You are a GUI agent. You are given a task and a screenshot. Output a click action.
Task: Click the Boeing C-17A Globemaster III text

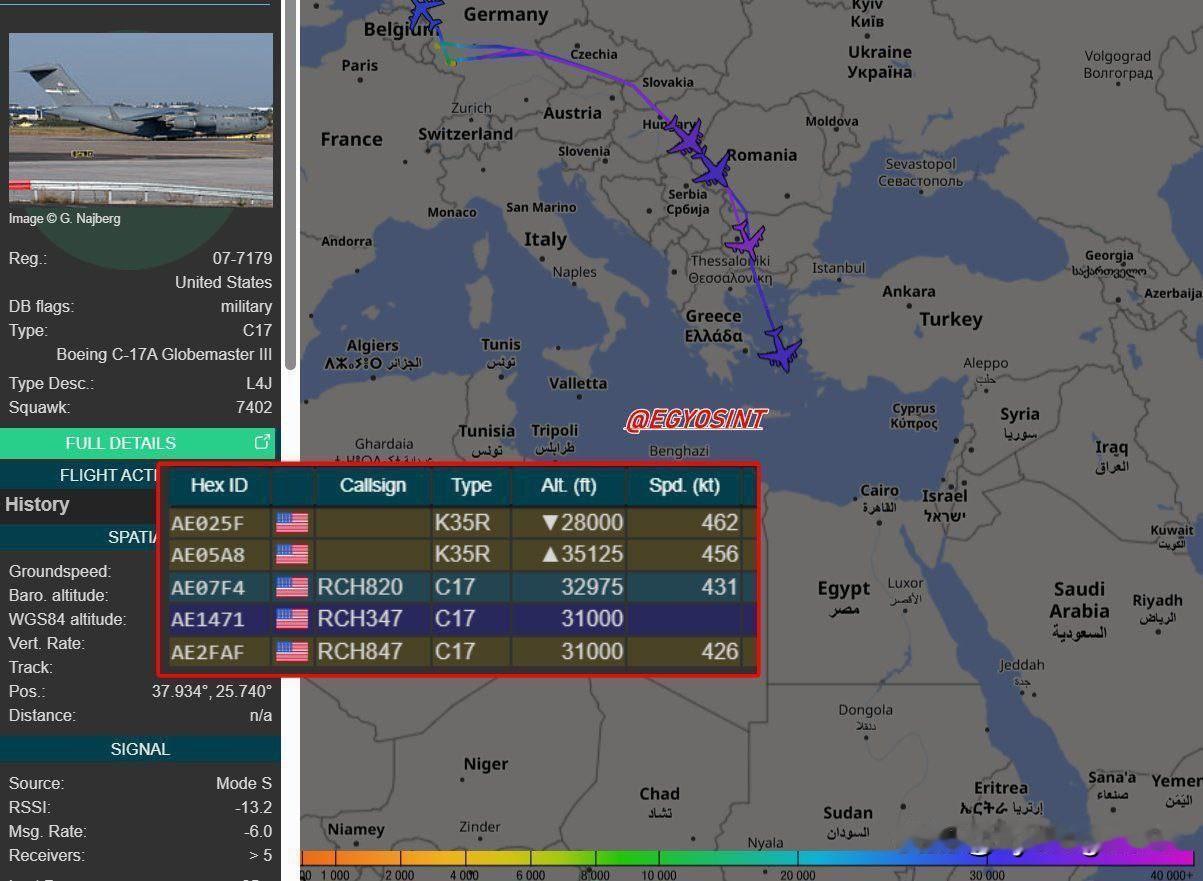pos(164,354)
